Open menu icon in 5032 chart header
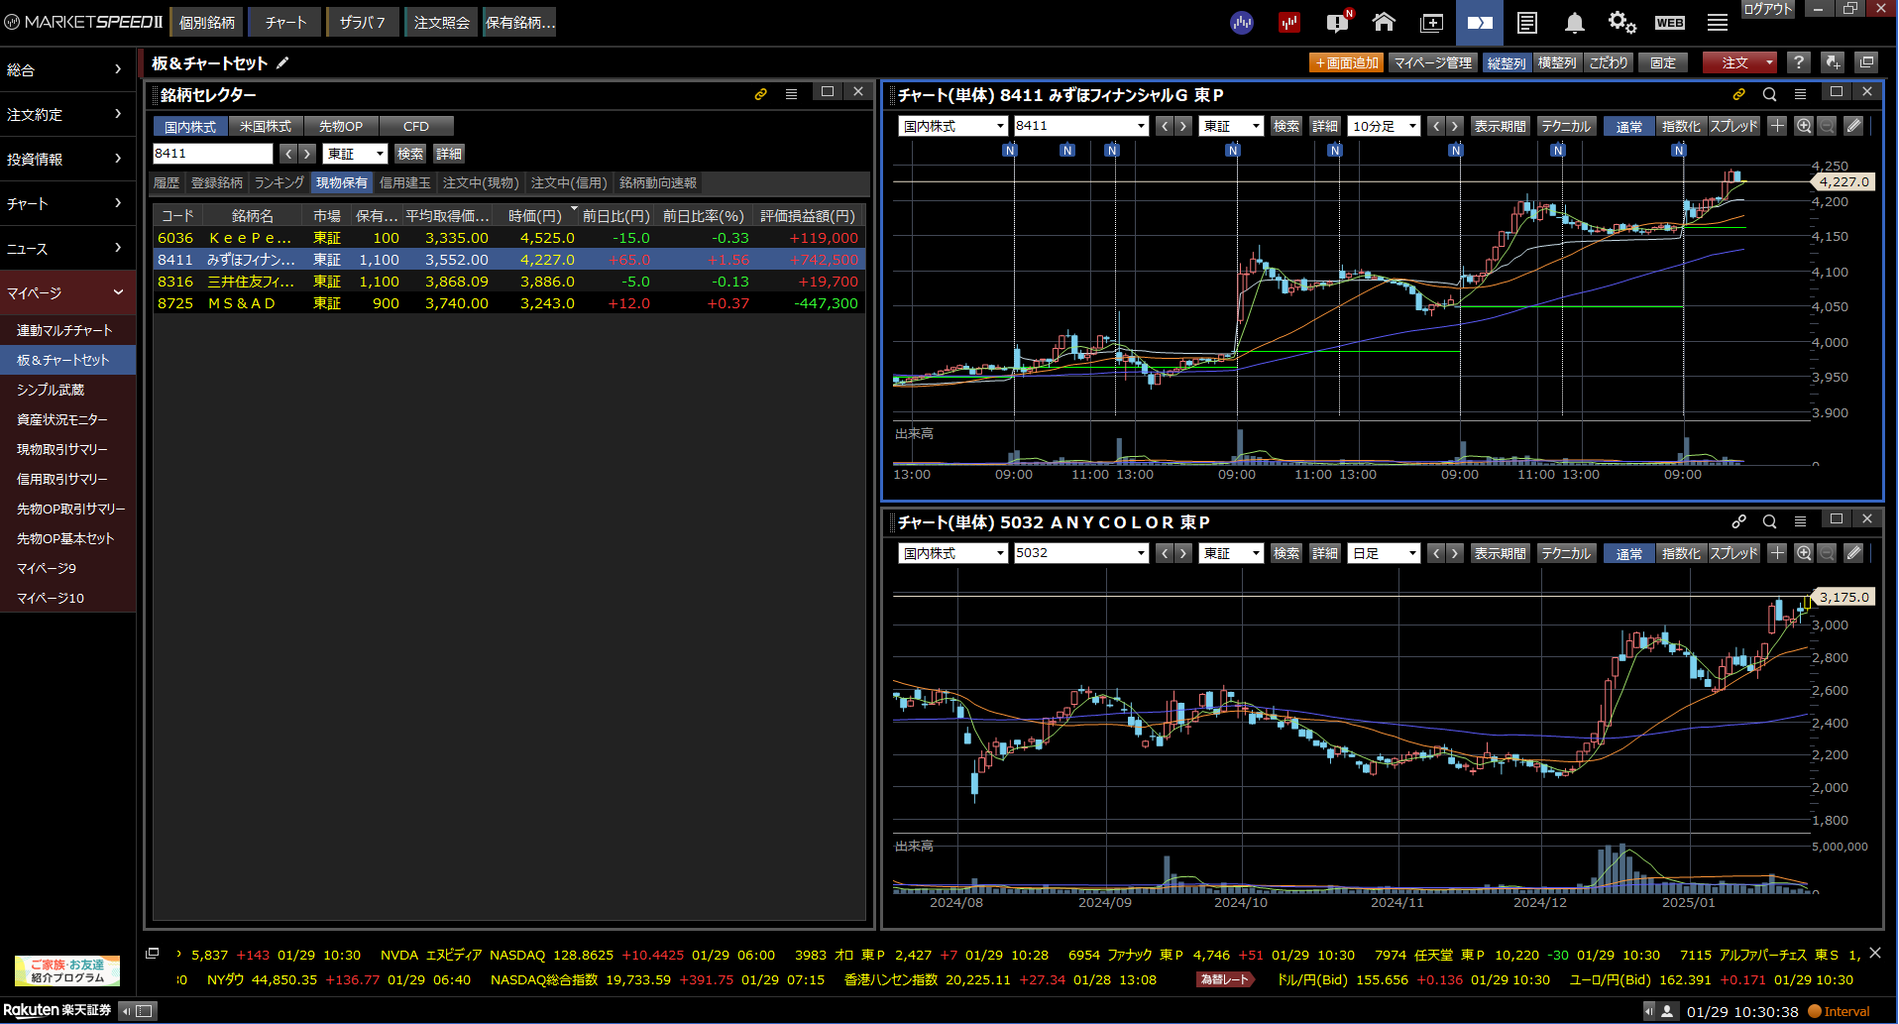 coord(1800,521)
